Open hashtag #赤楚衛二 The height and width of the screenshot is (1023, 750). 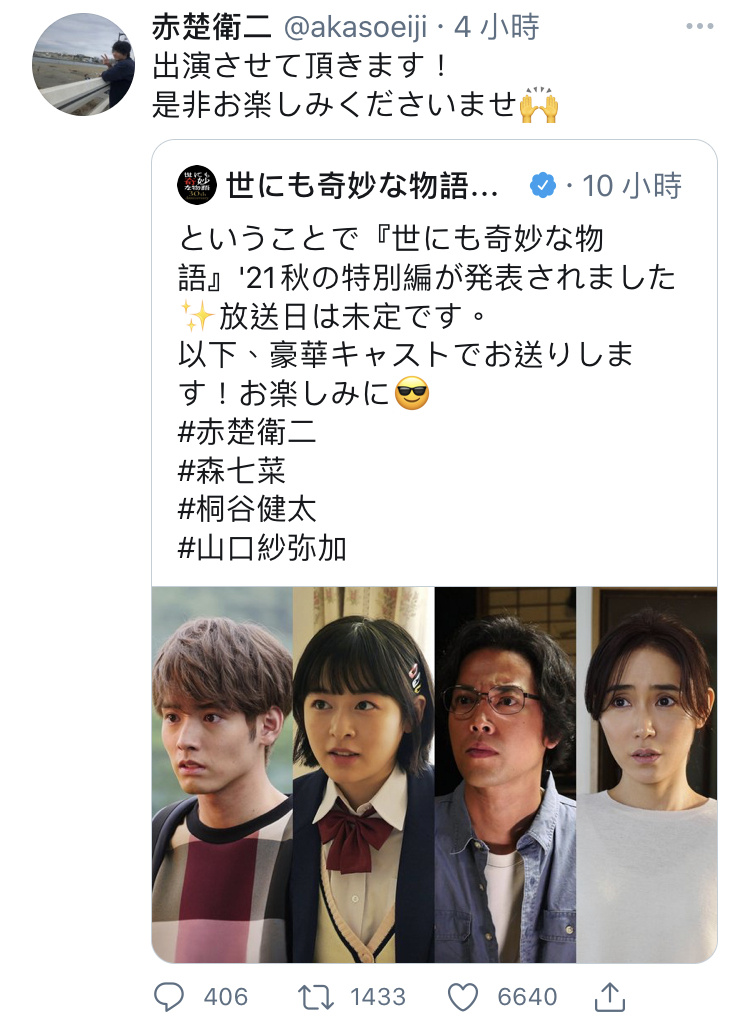[247, 432]
